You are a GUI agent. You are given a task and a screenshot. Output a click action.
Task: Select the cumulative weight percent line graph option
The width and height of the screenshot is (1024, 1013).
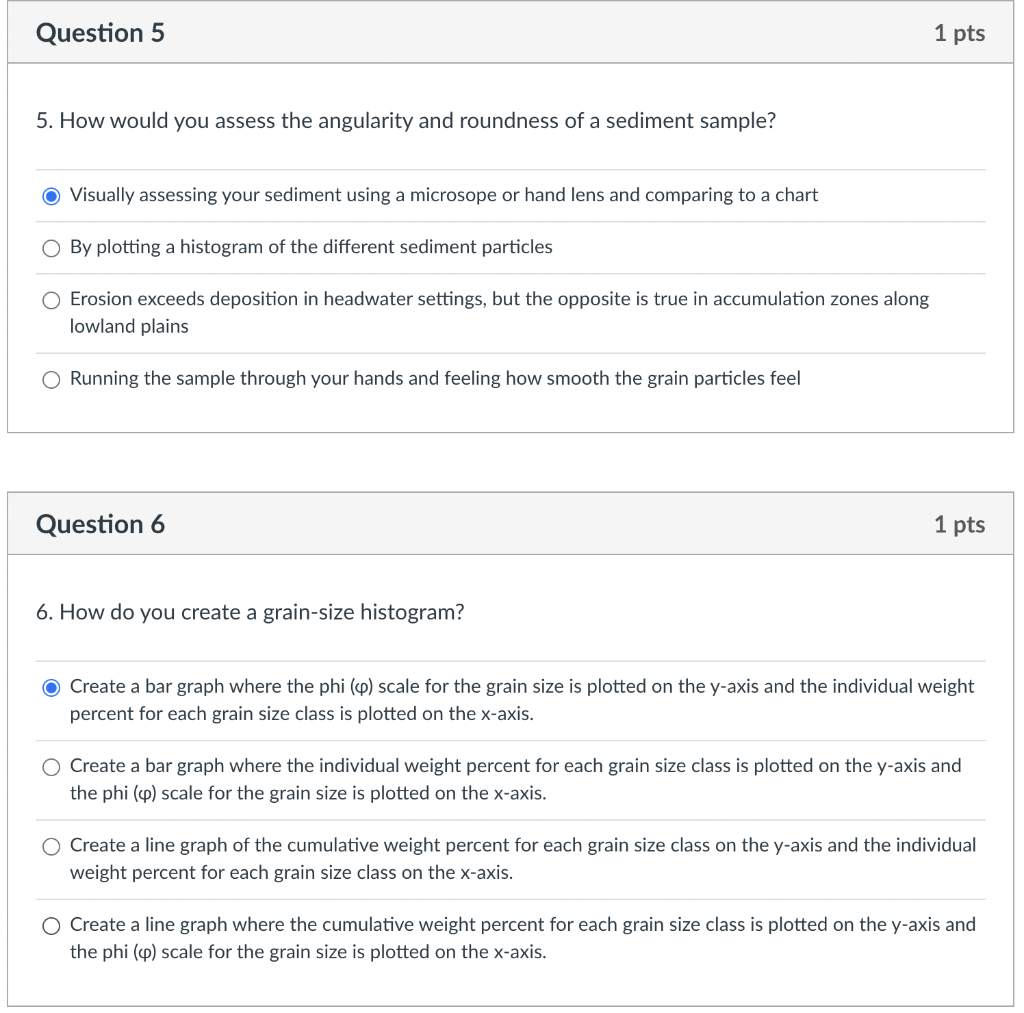pyautogui.click(x=51, y=846)
